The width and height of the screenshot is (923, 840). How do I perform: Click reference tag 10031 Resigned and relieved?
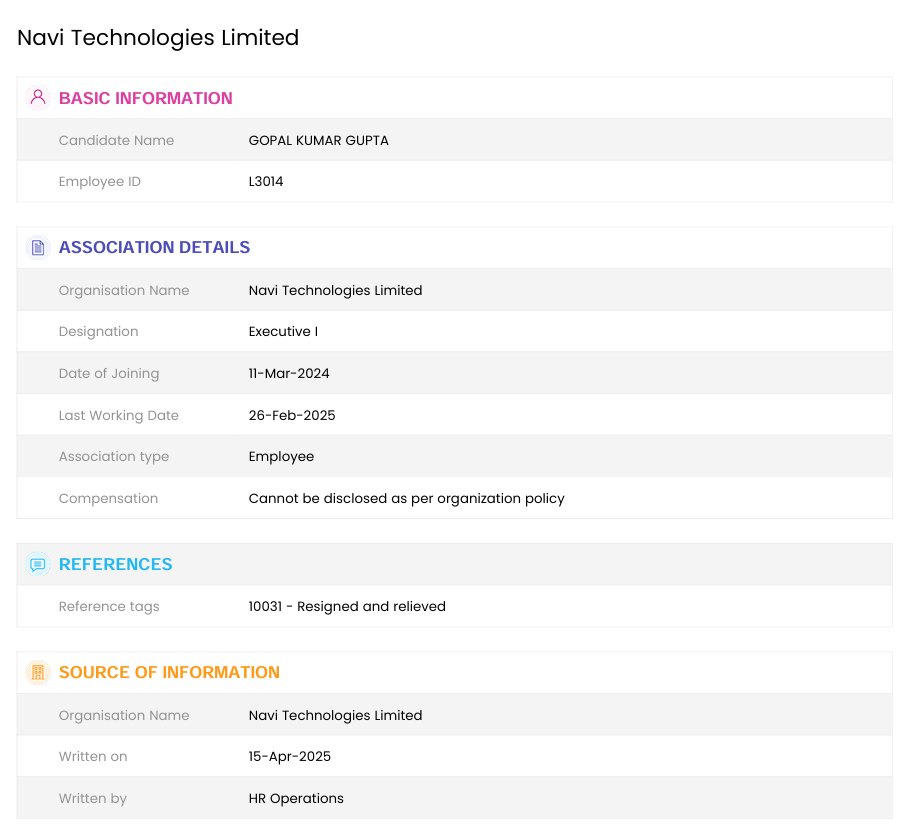[x=347, y=607]
